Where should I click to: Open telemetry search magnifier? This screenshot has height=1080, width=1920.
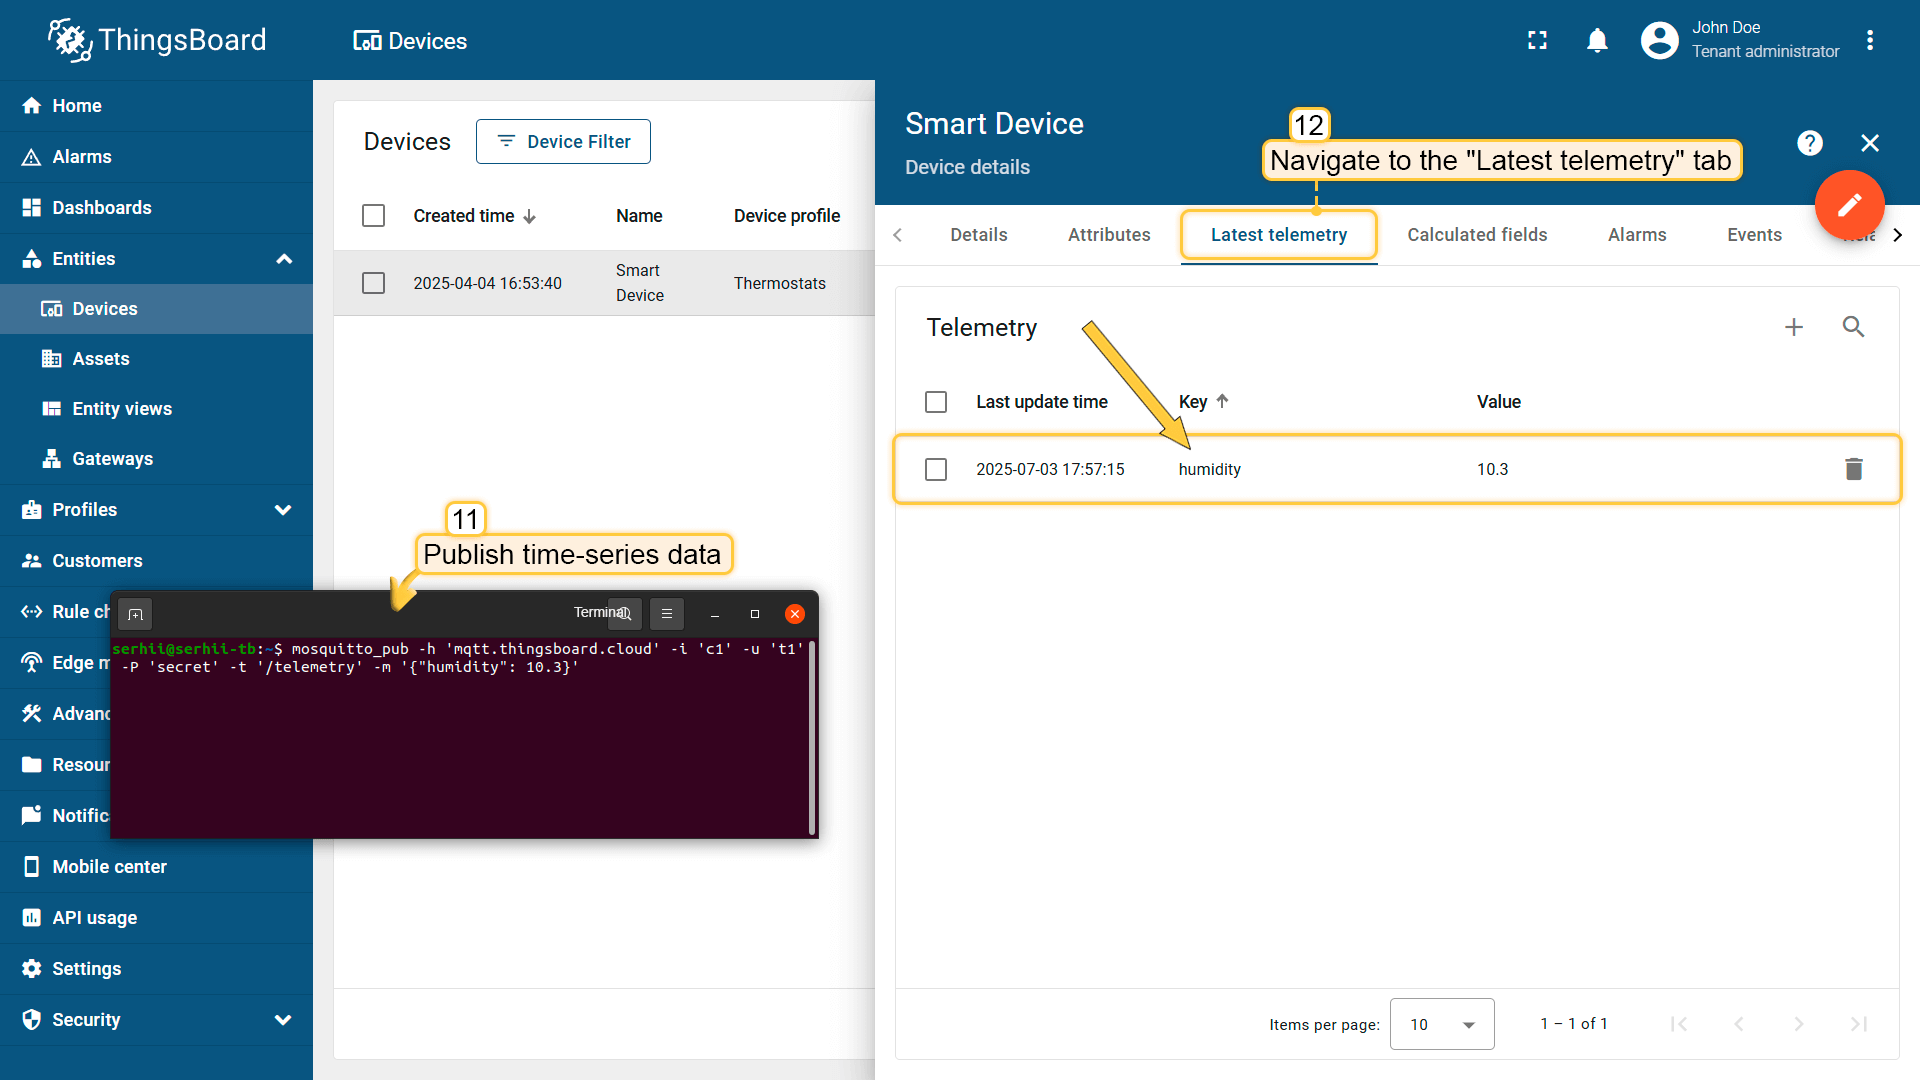[x=1853, y=327]
